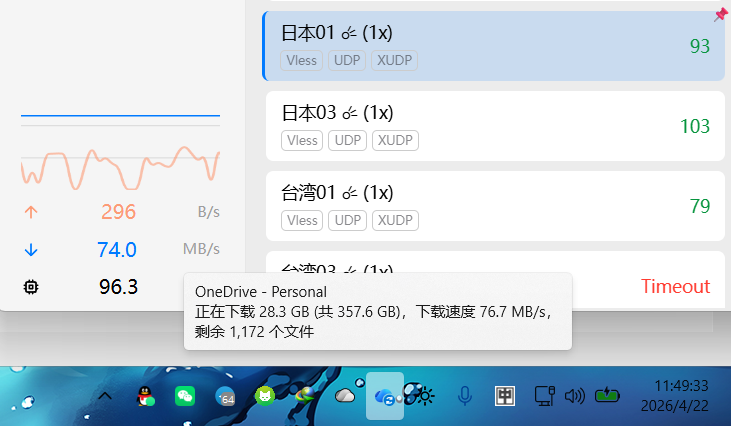Click the blue download arrow icon
The image size is (731, 426).
pos(31,250)
